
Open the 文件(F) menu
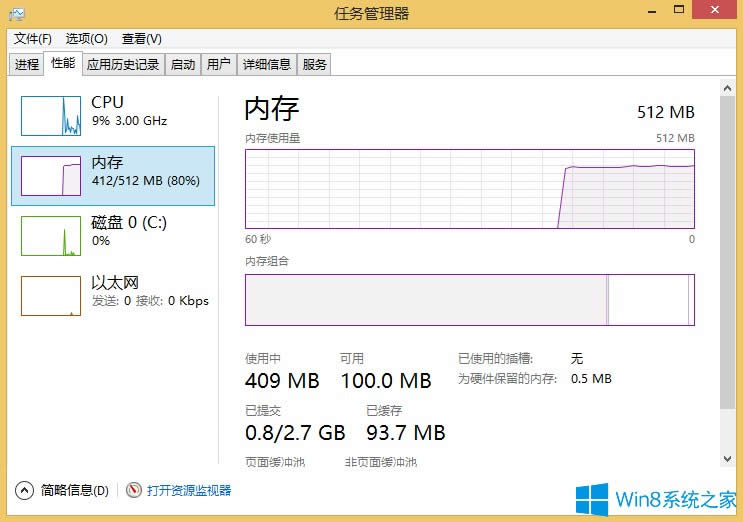pyautogui.click(x=33, y=39)
